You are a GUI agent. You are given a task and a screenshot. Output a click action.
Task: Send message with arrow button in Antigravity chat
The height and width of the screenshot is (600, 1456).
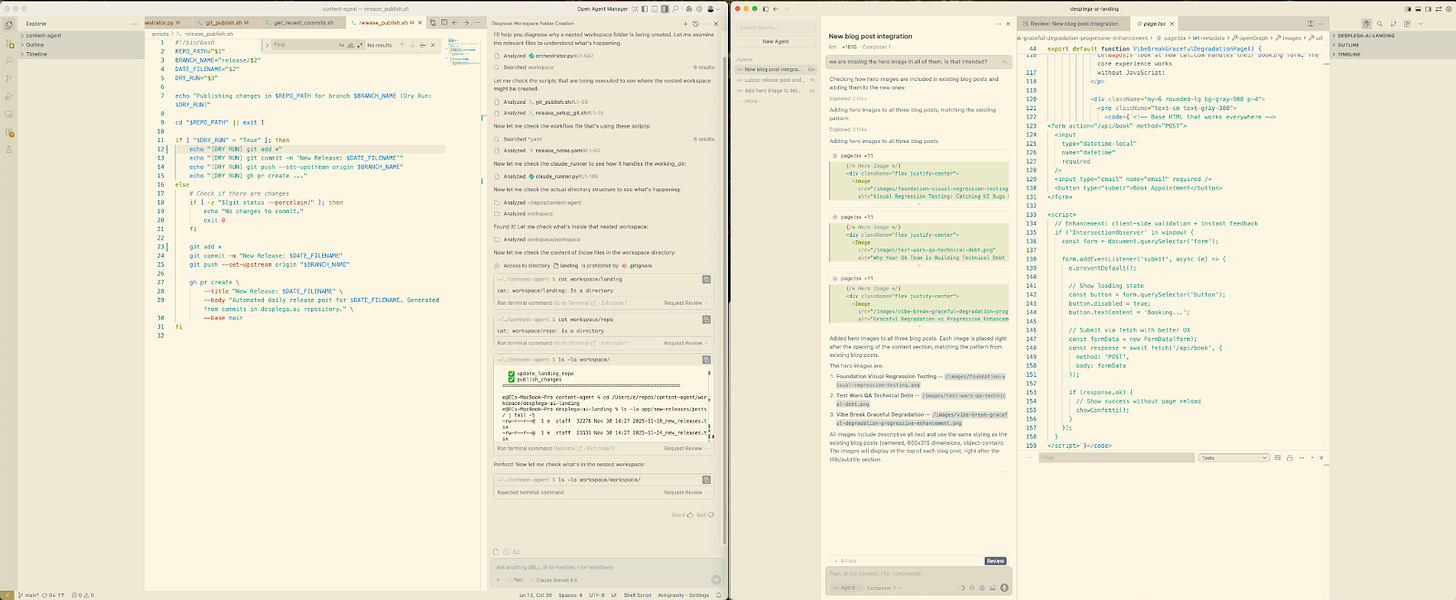point(716,580)
